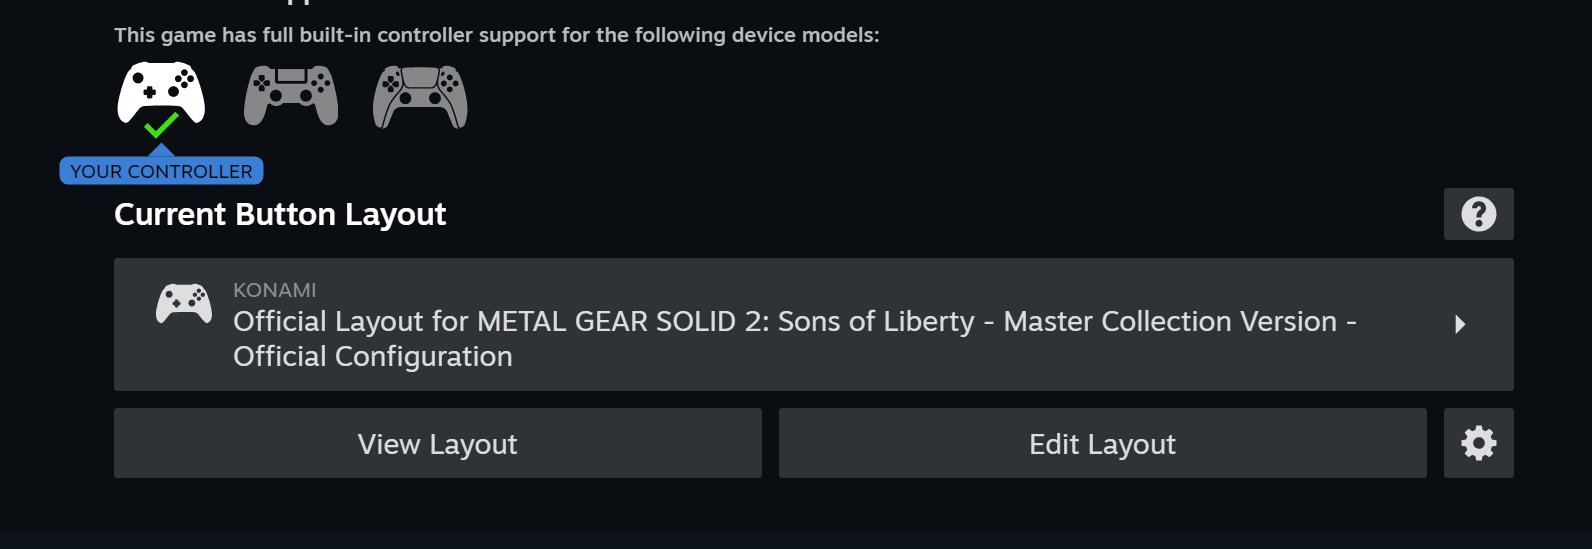Click the built-in controller support description text
The image size is (1592, 549).
[496, 36]
